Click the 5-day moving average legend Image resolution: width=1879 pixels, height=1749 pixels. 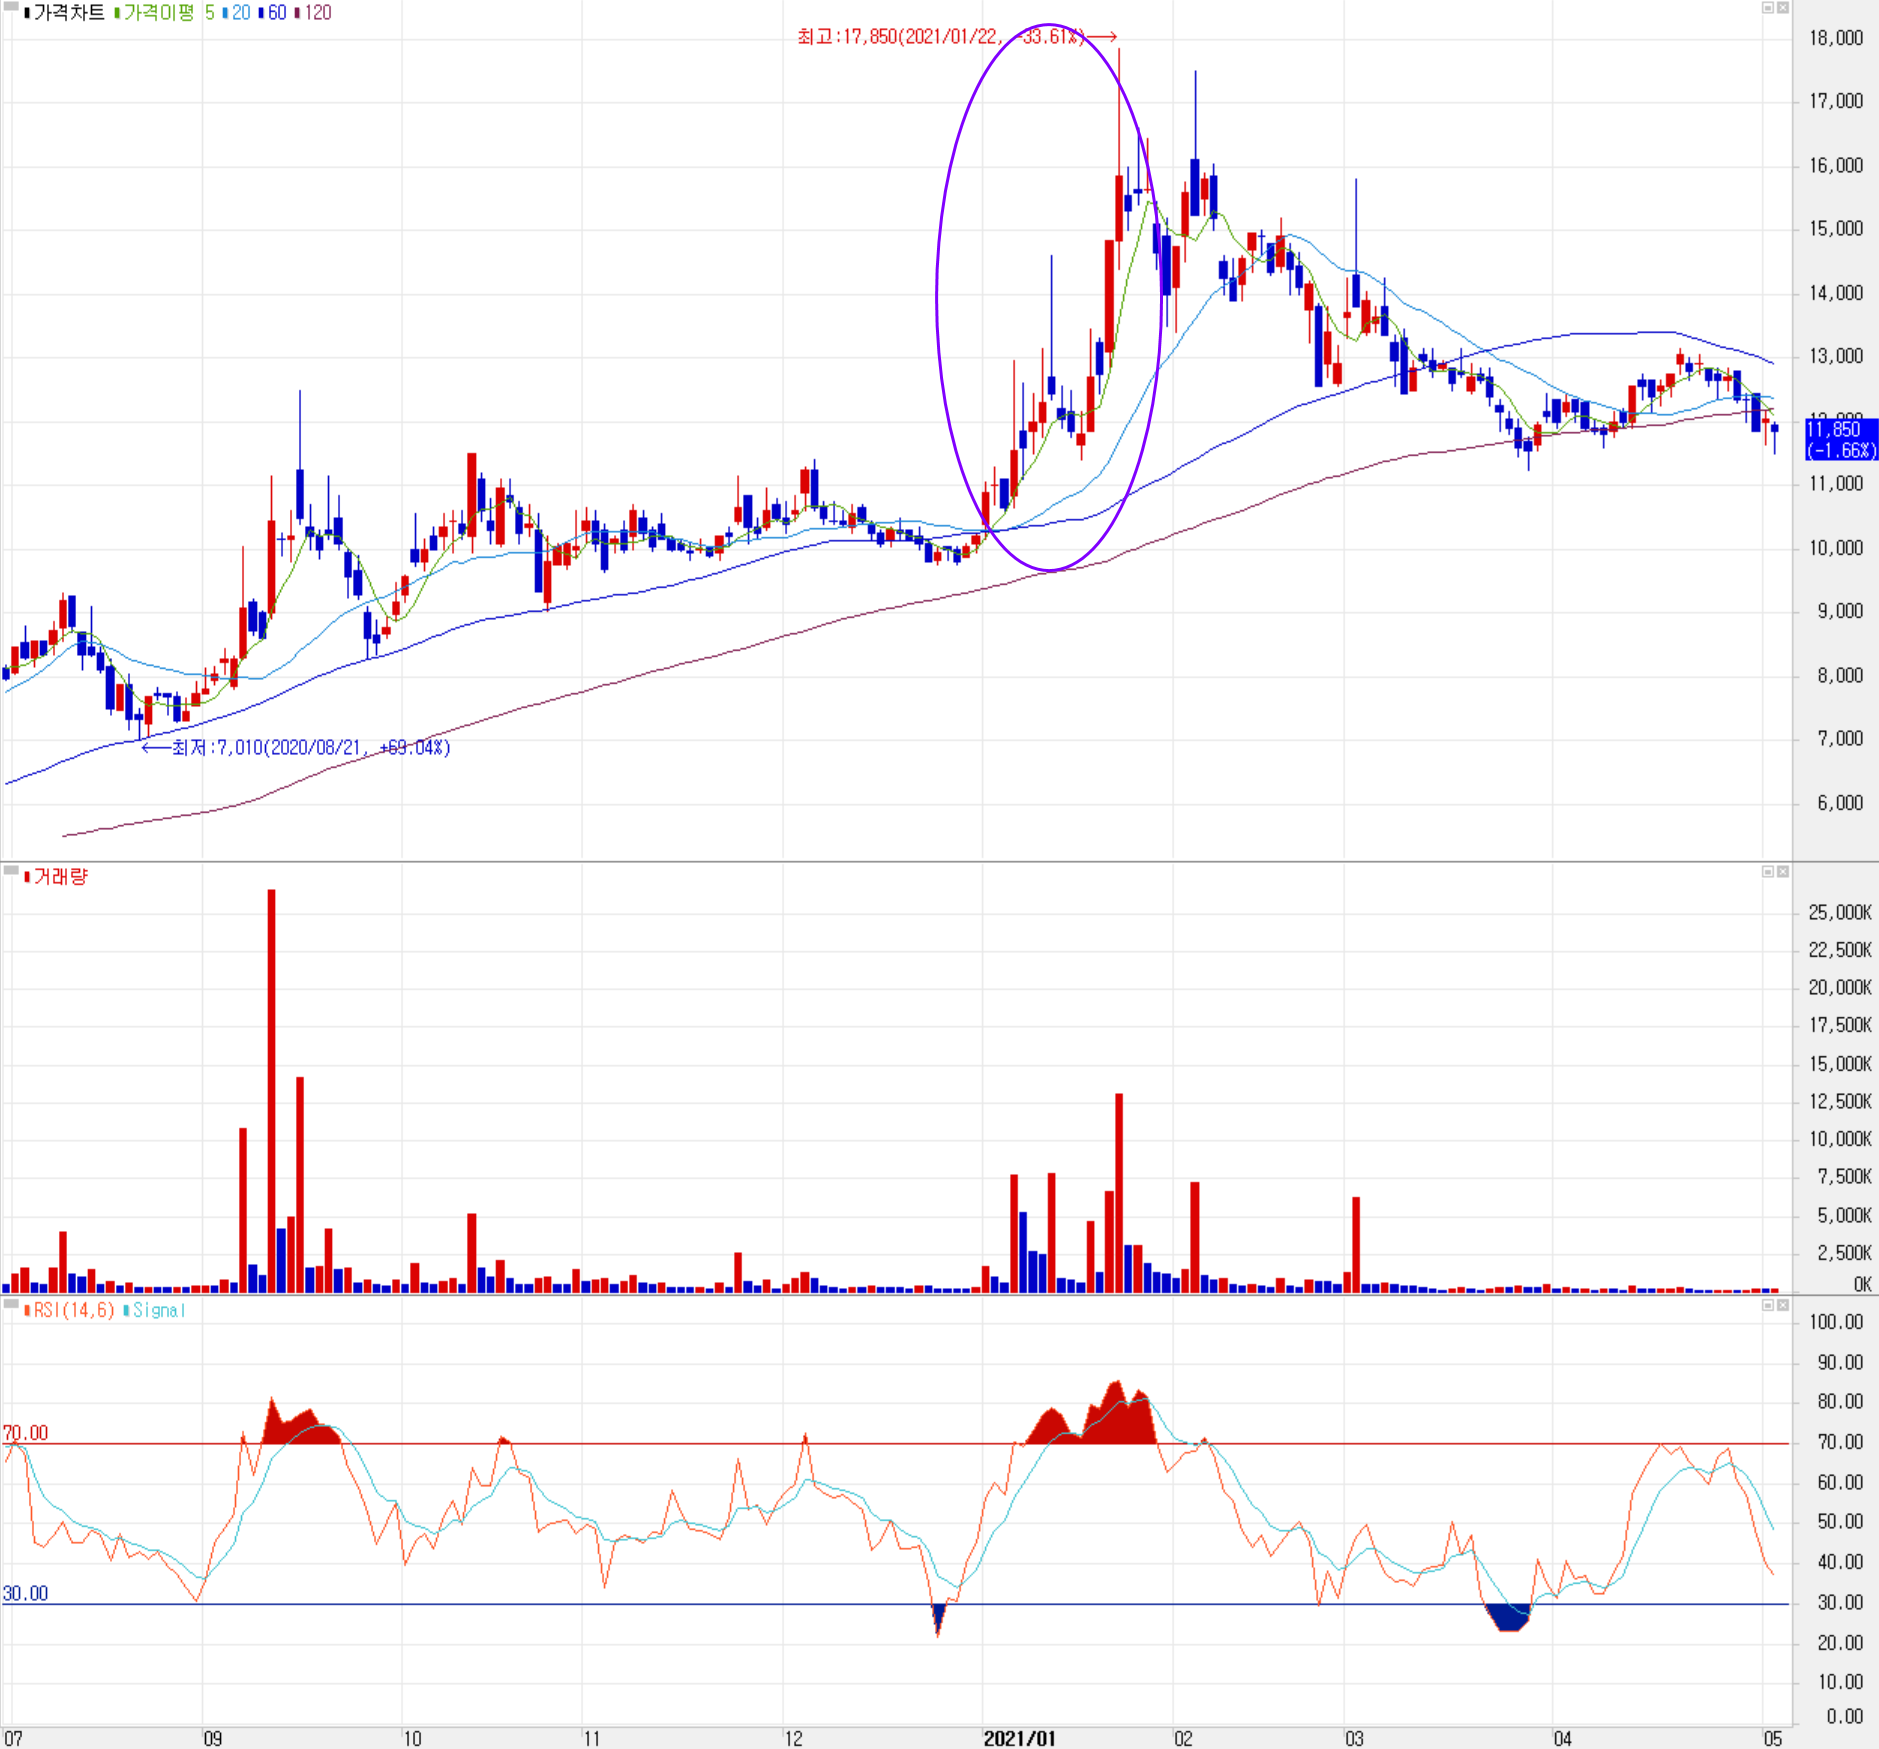pyautogui.click(x=210, y=13)
